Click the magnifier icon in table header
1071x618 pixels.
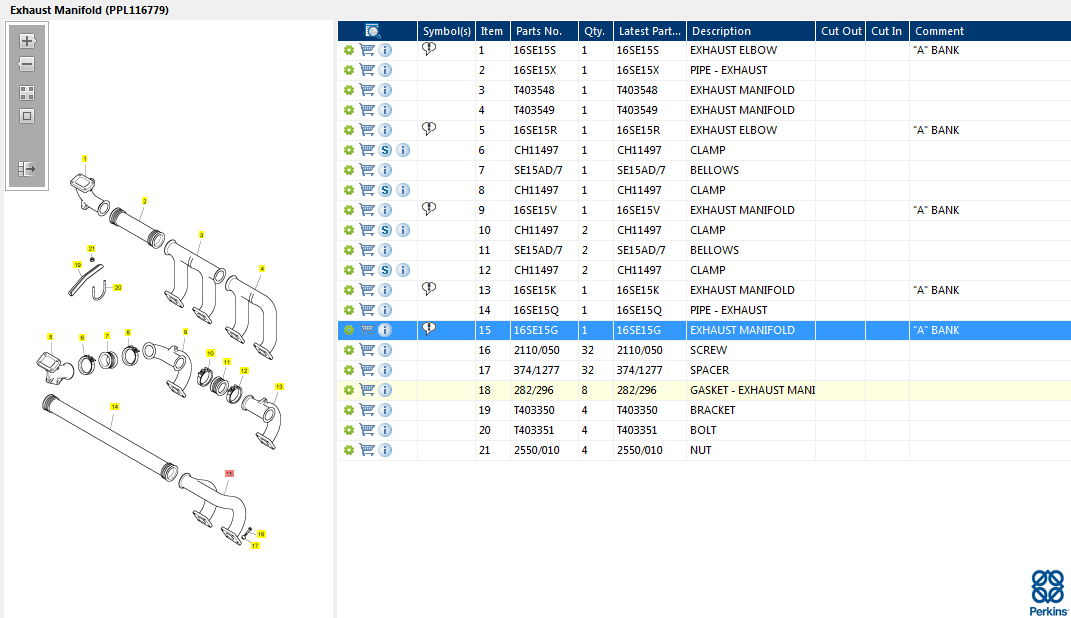point(373,31)
